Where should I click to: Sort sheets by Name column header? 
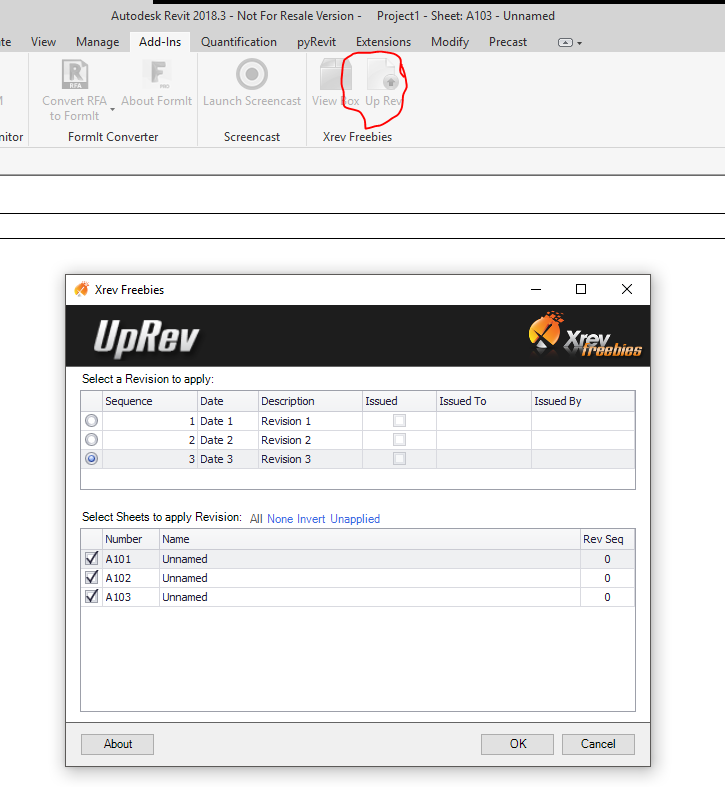tap(370, 539)
